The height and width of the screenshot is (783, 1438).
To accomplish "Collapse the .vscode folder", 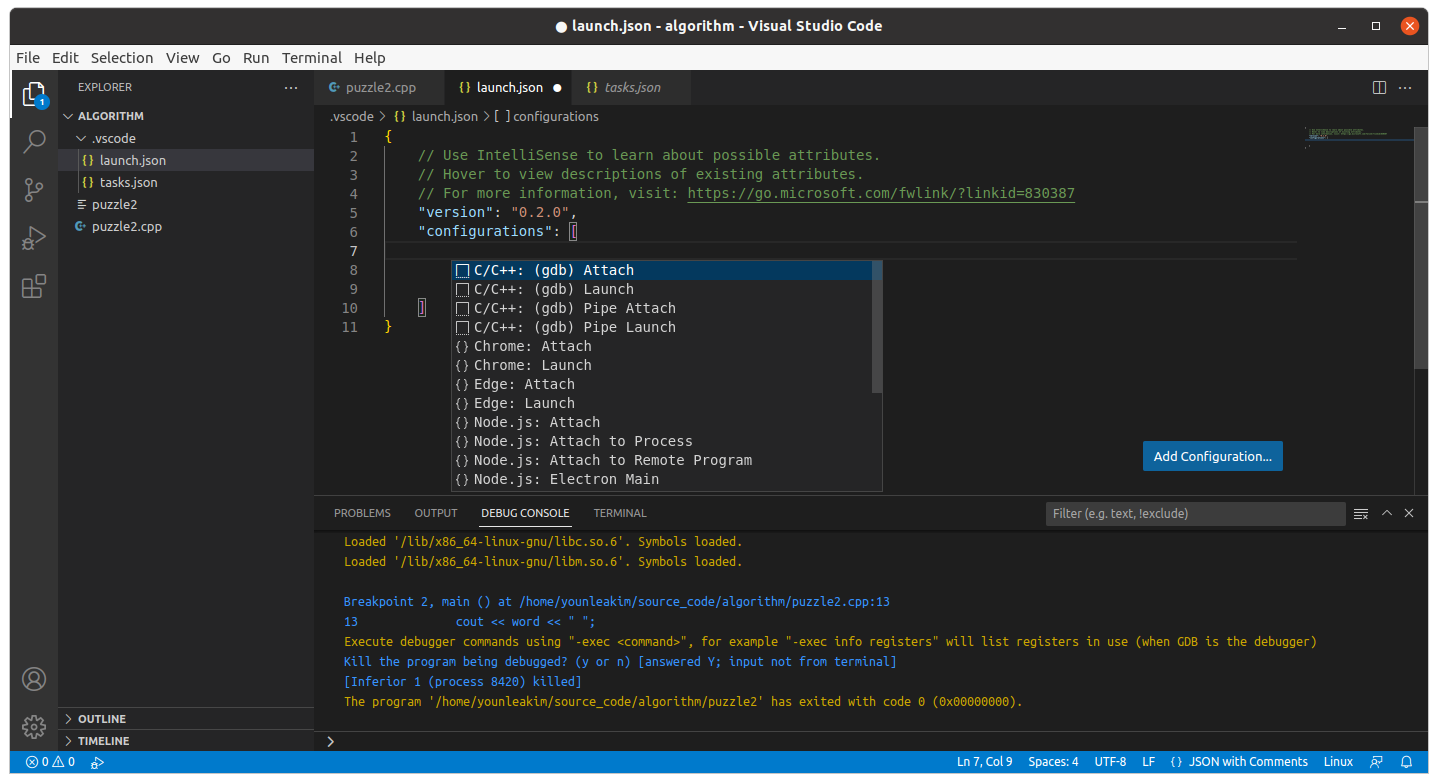I will pos(186,138).
